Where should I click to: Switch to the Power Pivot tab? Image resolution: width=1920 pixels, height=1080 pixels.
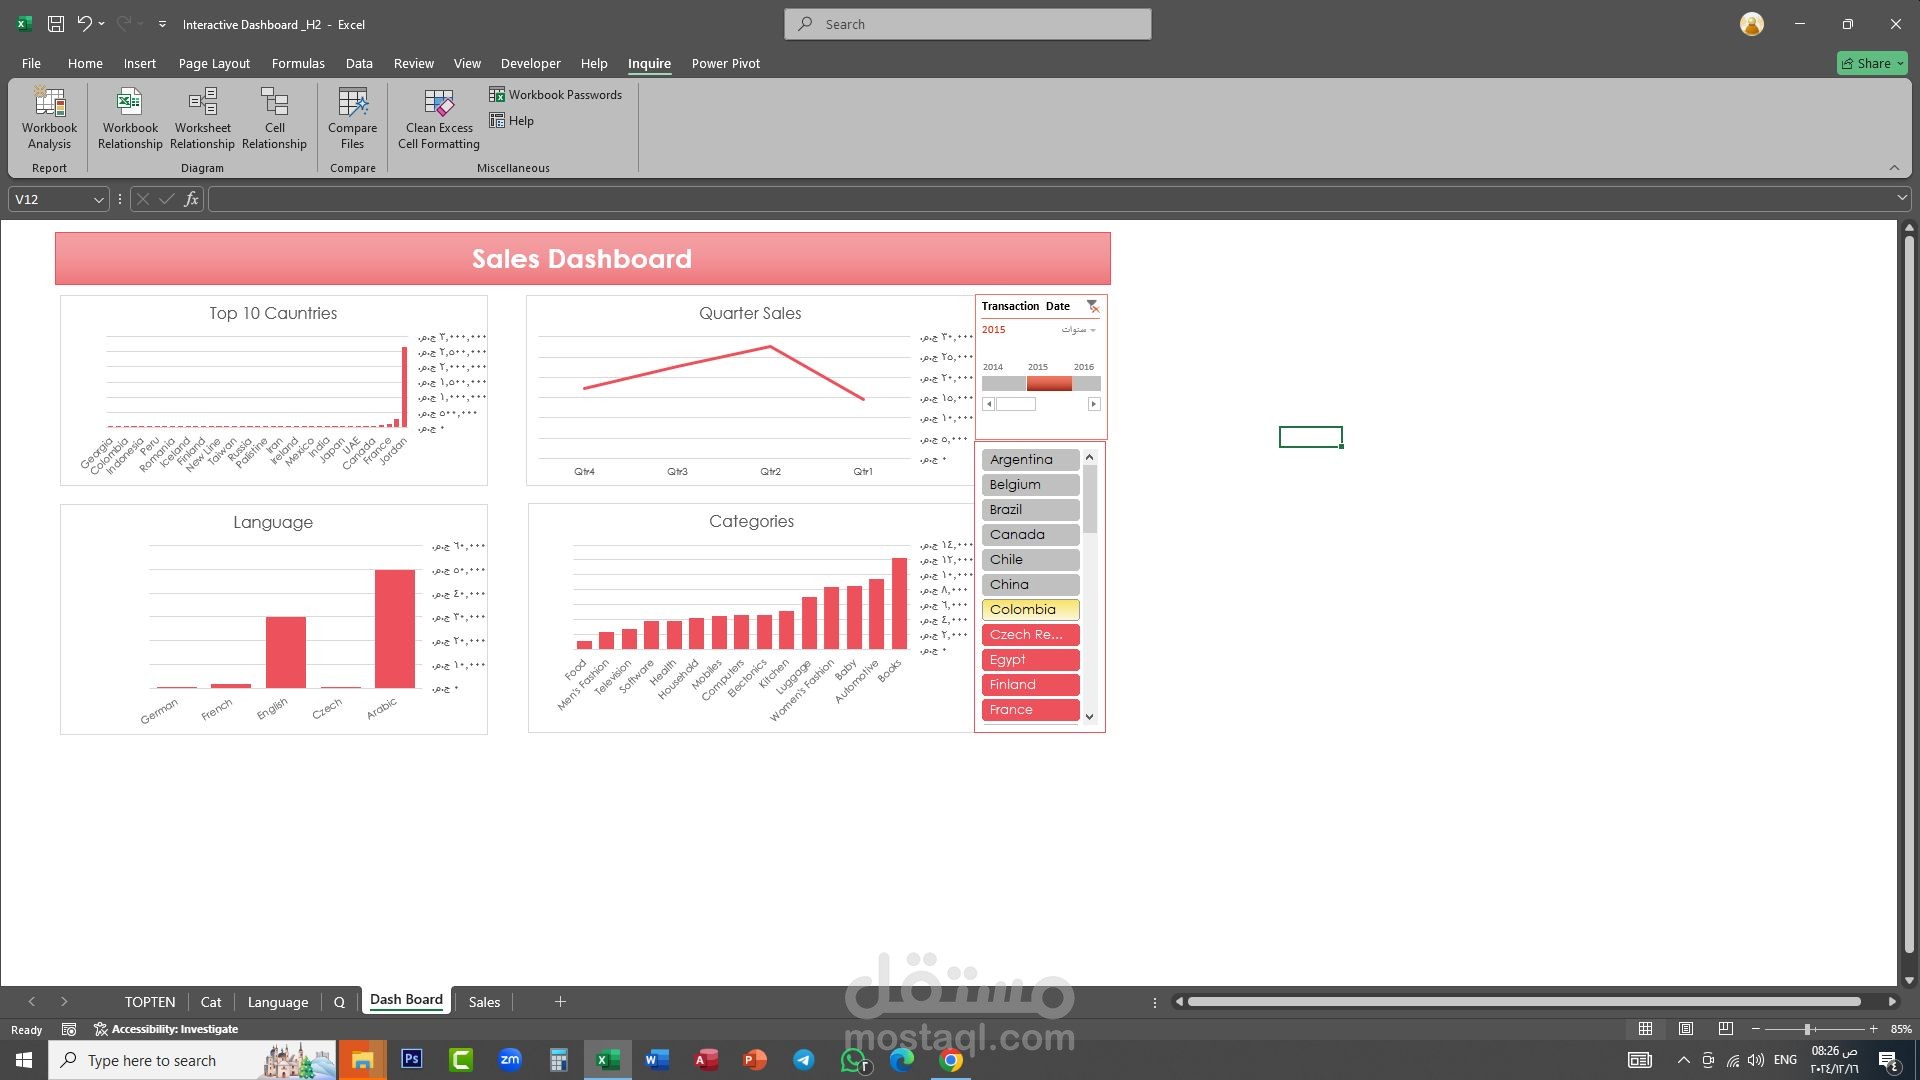[725, 63]
